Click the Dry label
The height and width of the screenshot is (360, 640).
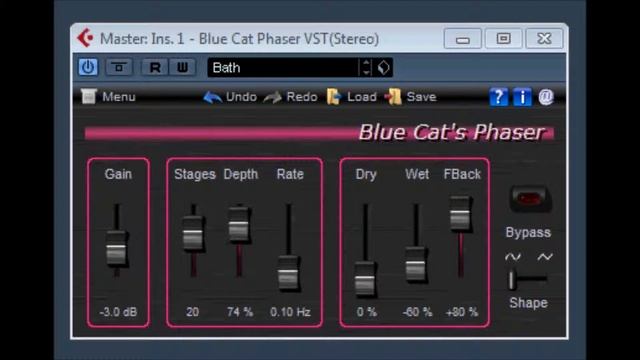366,174
